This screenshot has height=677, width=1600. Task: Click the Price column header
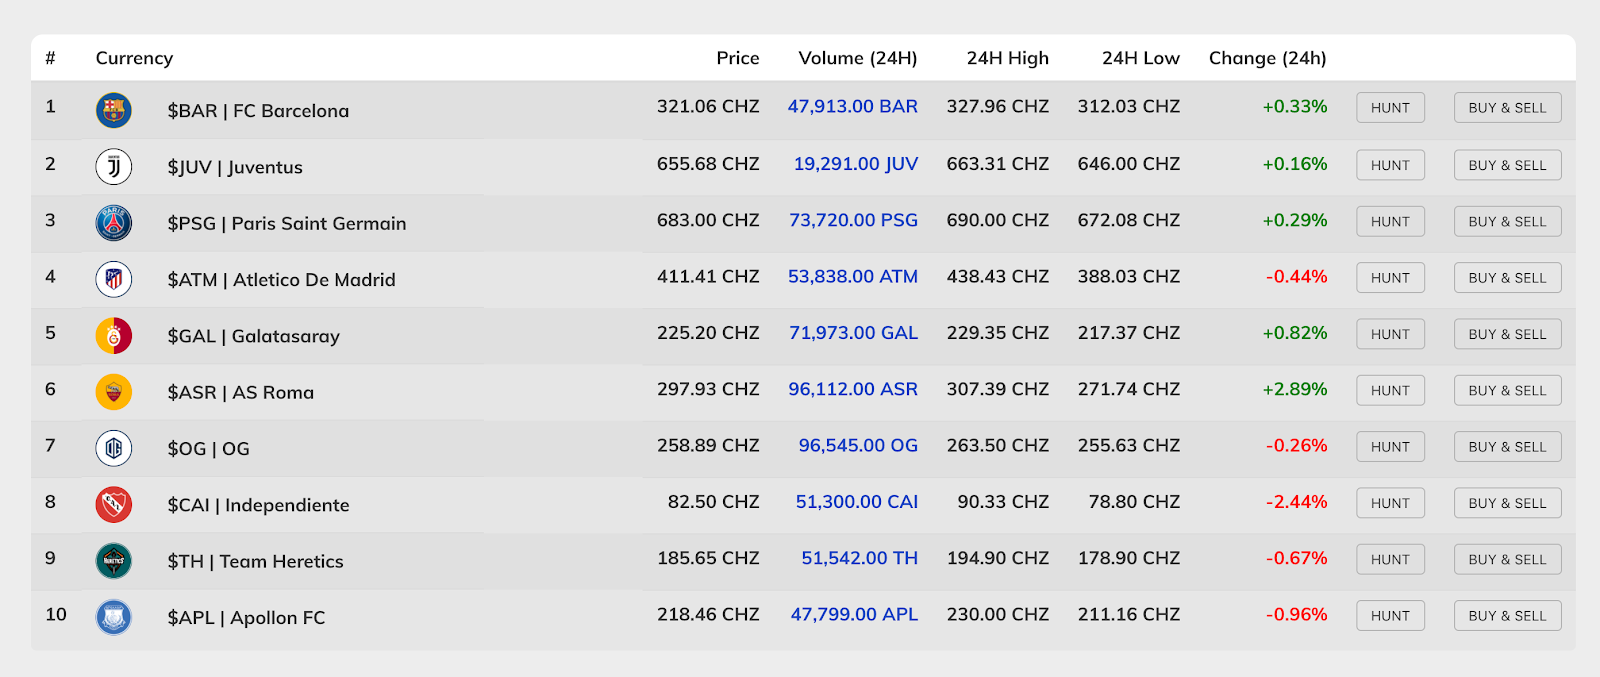click(x=738, y=58)
